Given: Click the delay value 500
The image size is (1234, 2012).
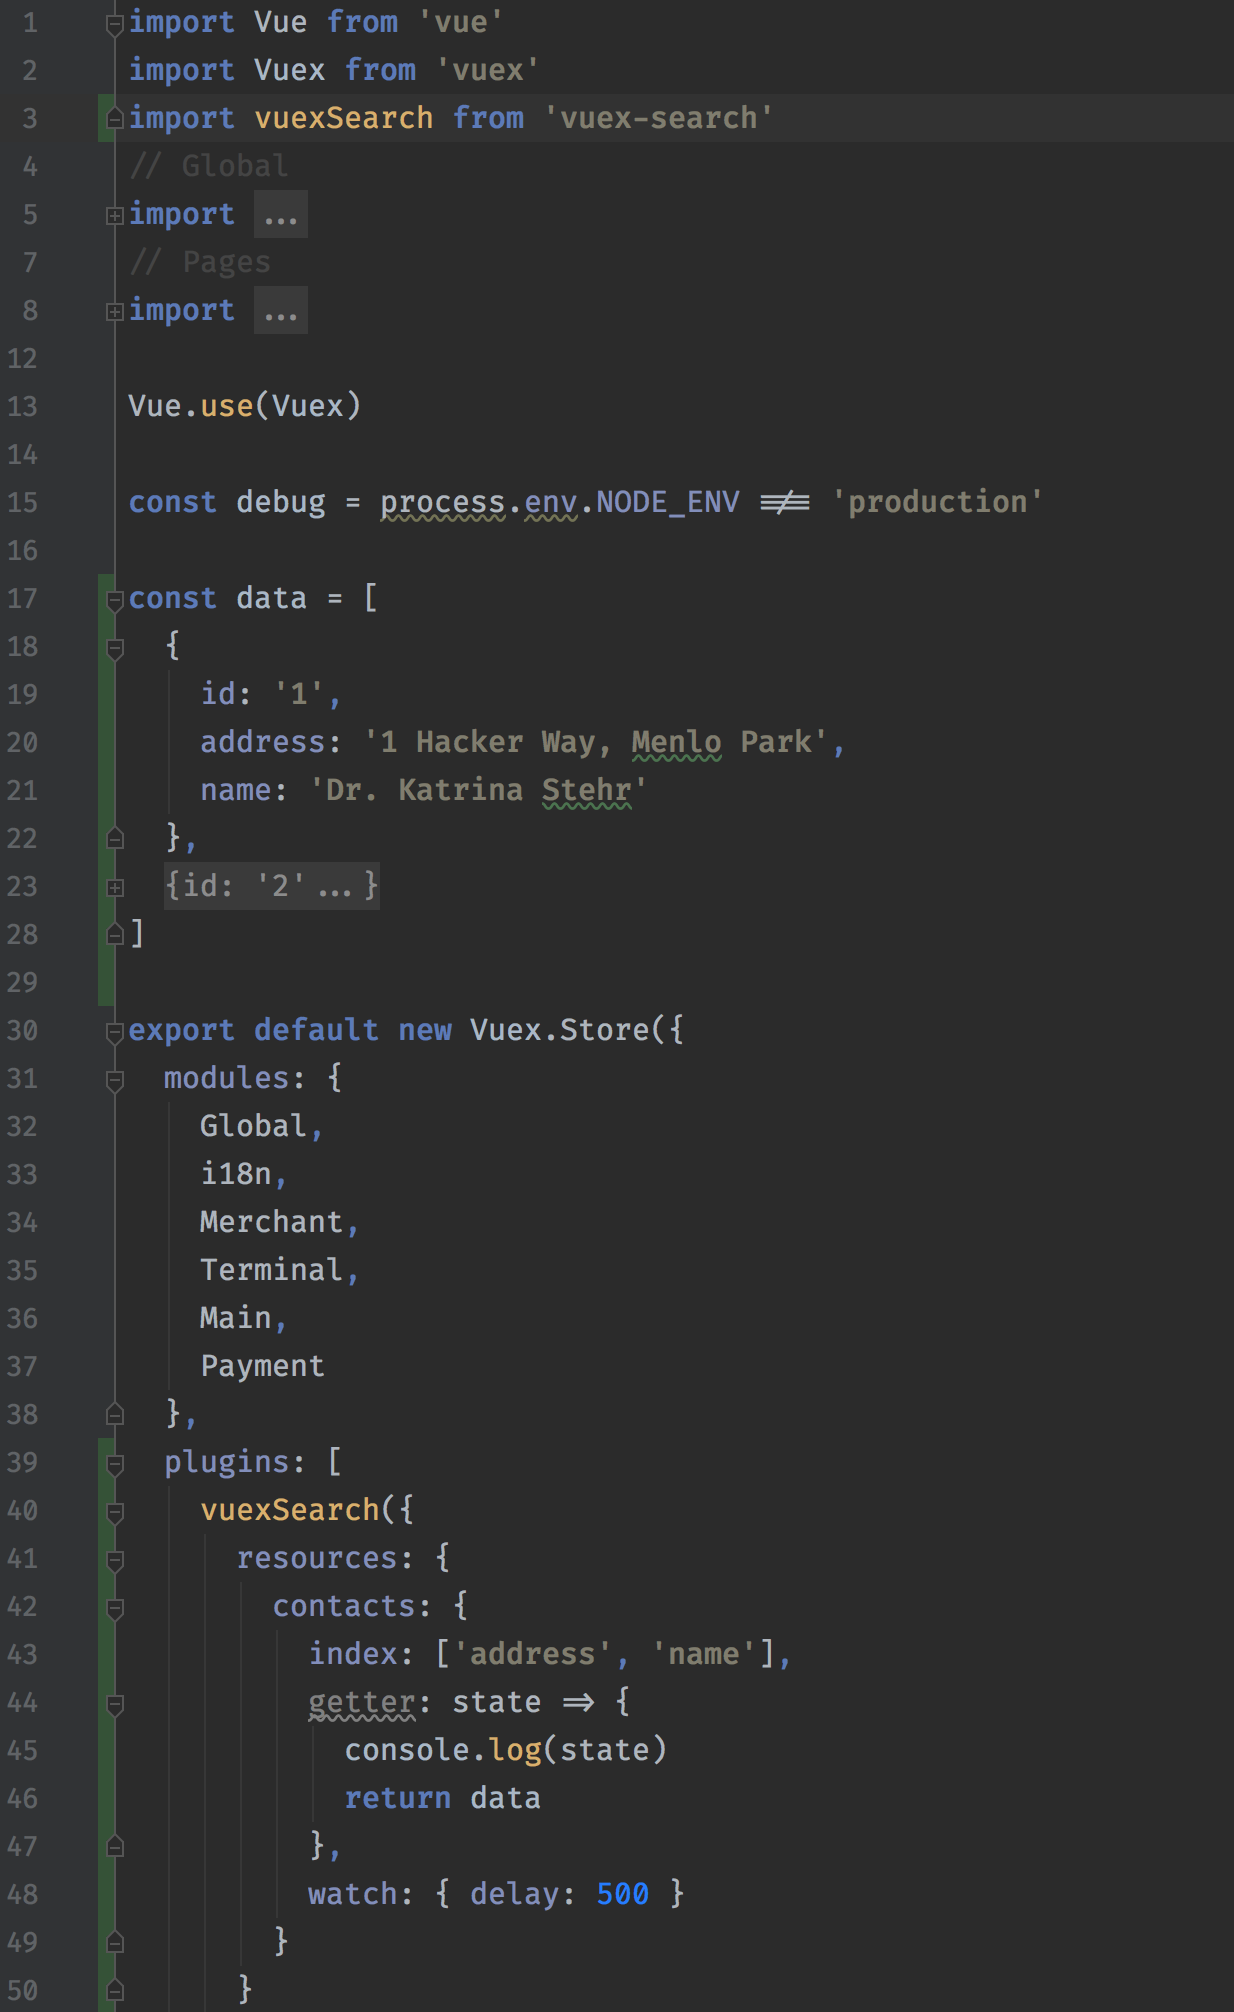Looking at the screenshot, I should (x=623, y=1894).
